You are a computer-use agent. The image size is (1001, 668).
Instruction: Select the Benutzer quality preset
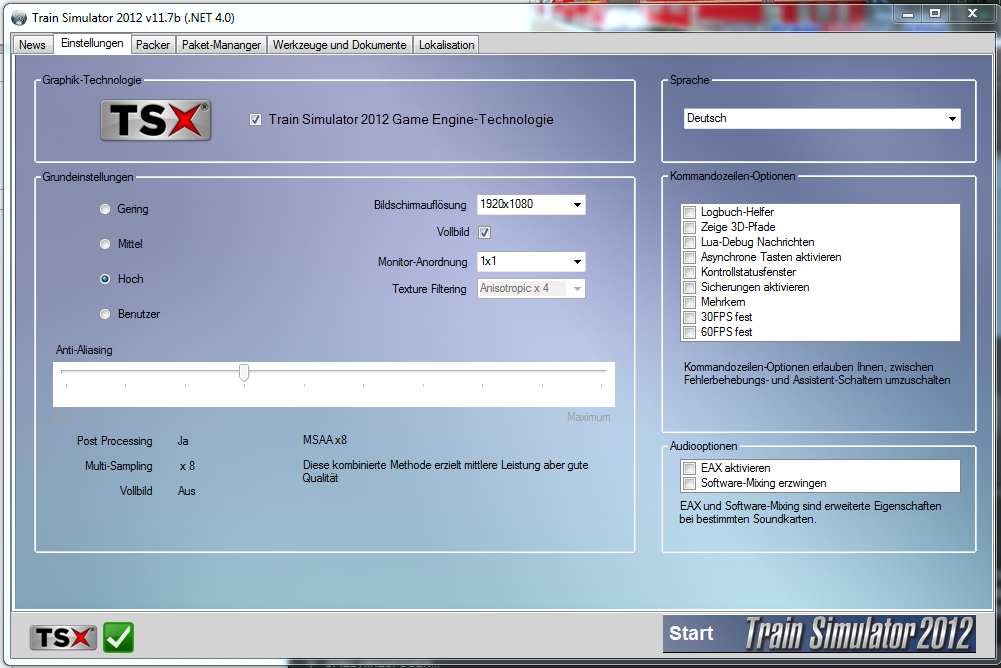105,314
